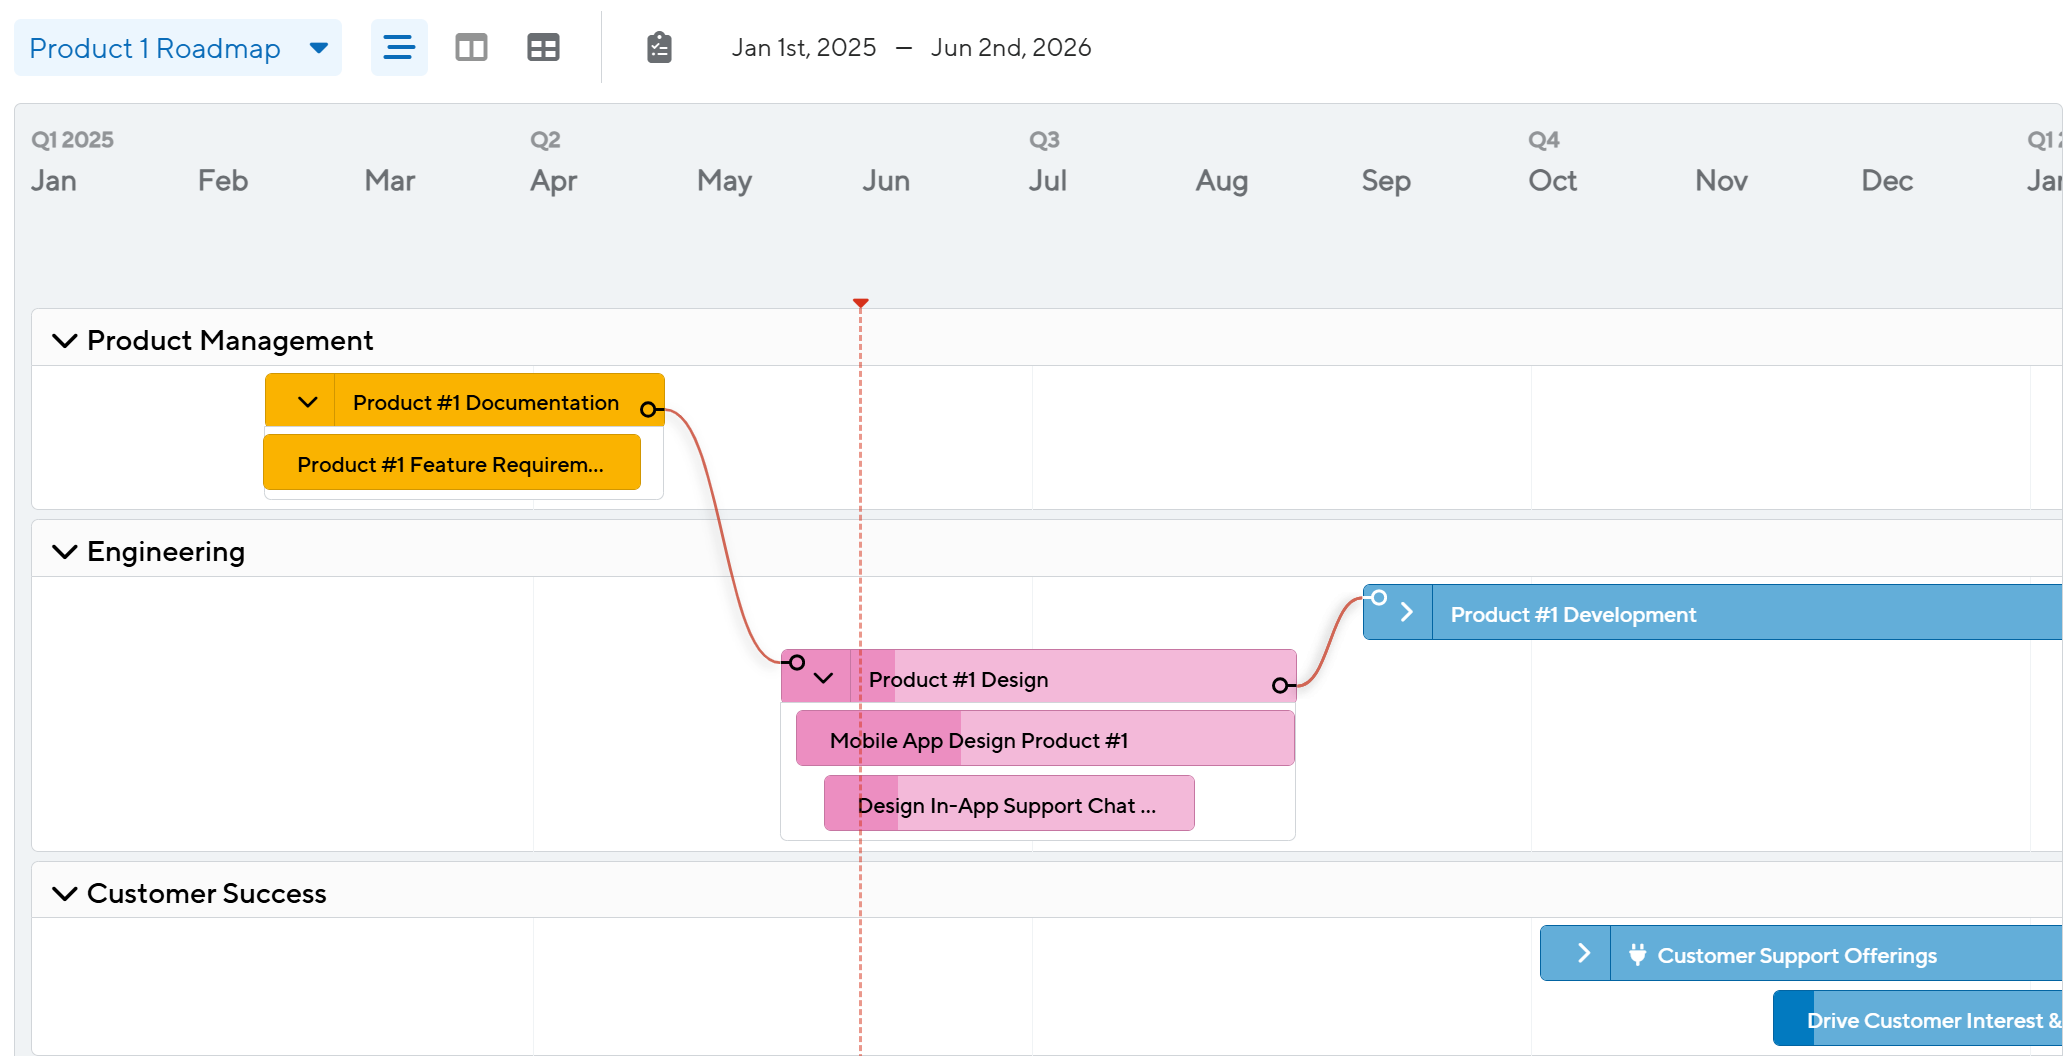2068x1056 pixels.
Task: Click the roadmap date range text
Action: pyautogui.click(x=910, y=48)
